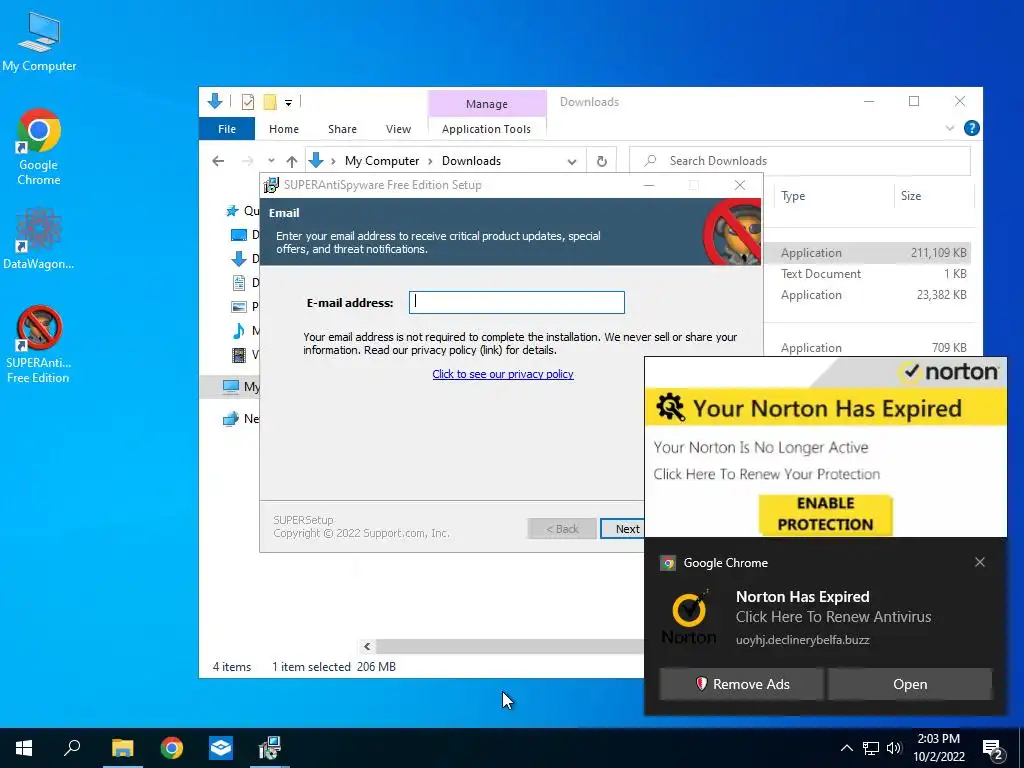Open network status tray icon
Viewport: 1024px width, 768px height.
coord(871,748)
